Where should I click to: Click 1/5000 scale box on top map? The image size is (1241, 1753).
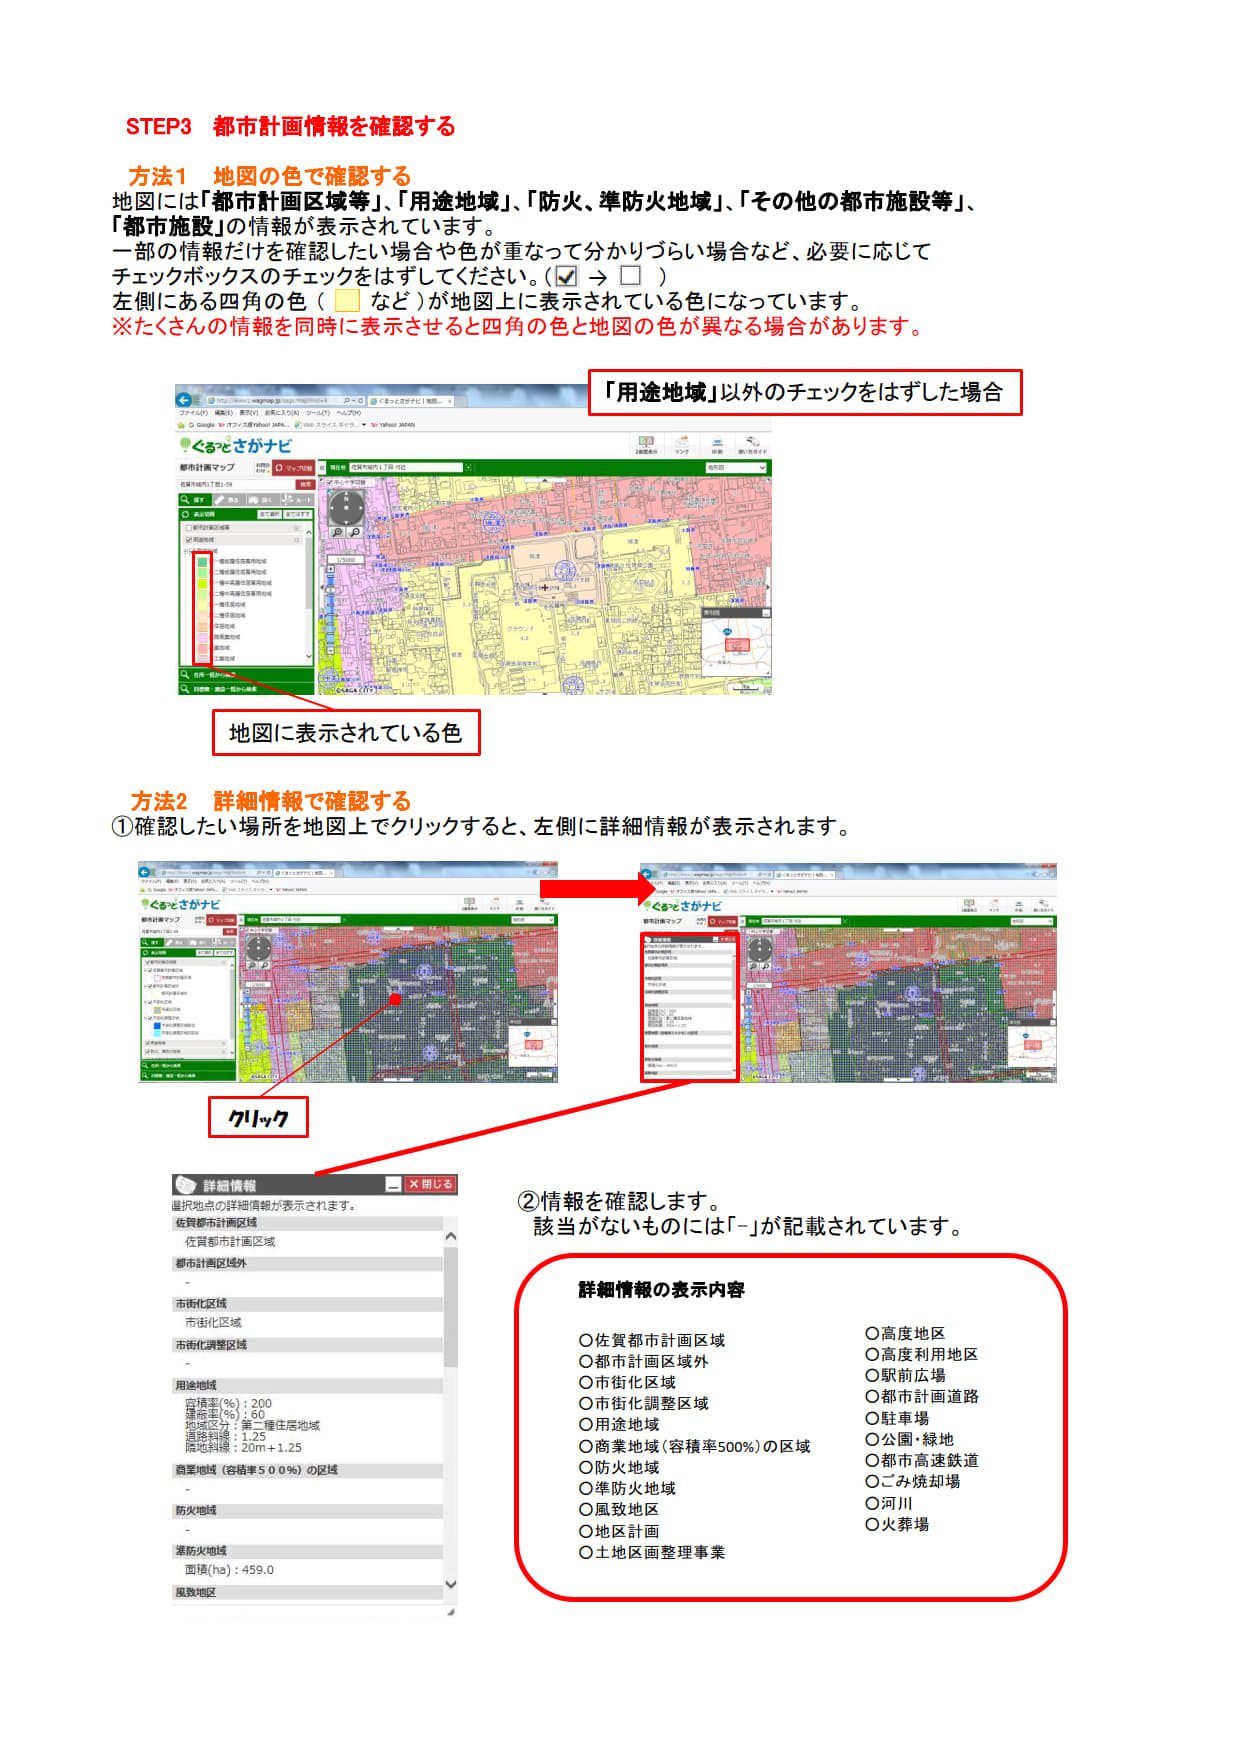click(x=346, y=559)
